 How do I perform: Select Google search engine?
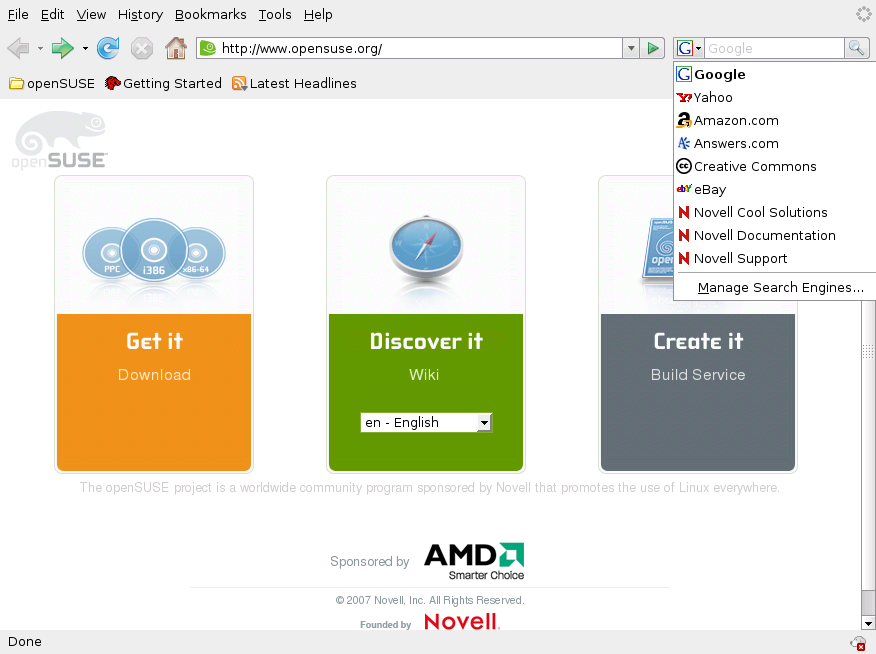(775, 74)
